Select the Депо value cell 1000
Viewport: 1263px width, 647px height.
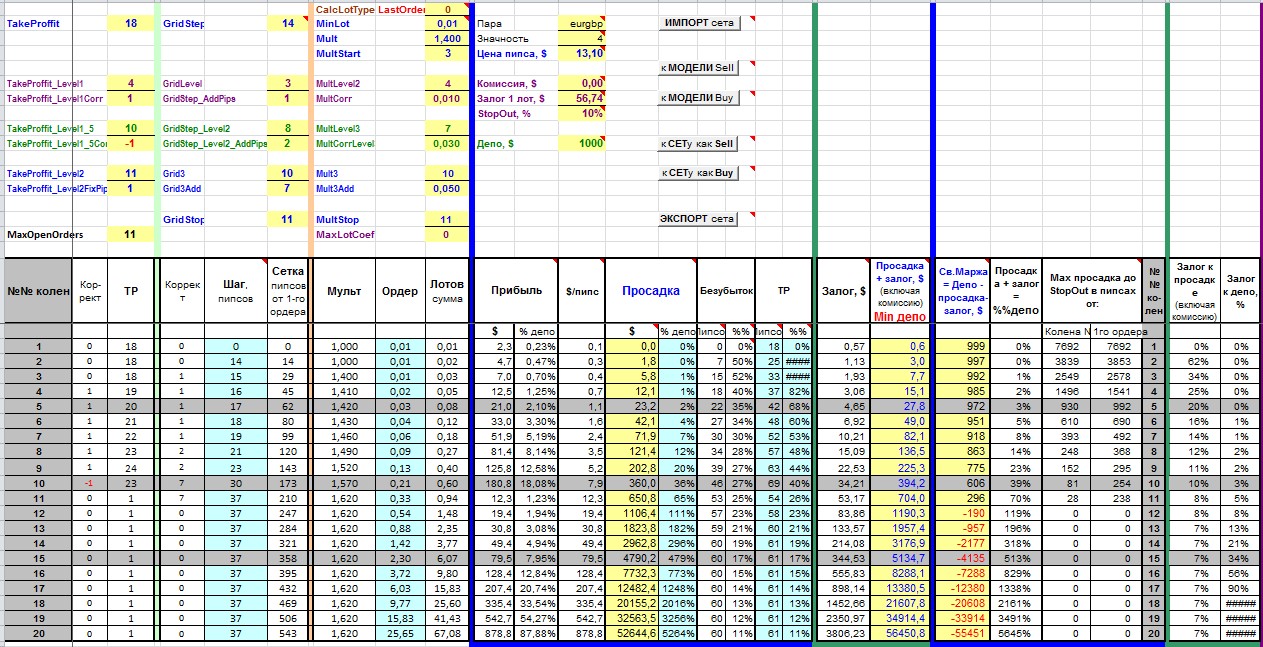(581, 143)
